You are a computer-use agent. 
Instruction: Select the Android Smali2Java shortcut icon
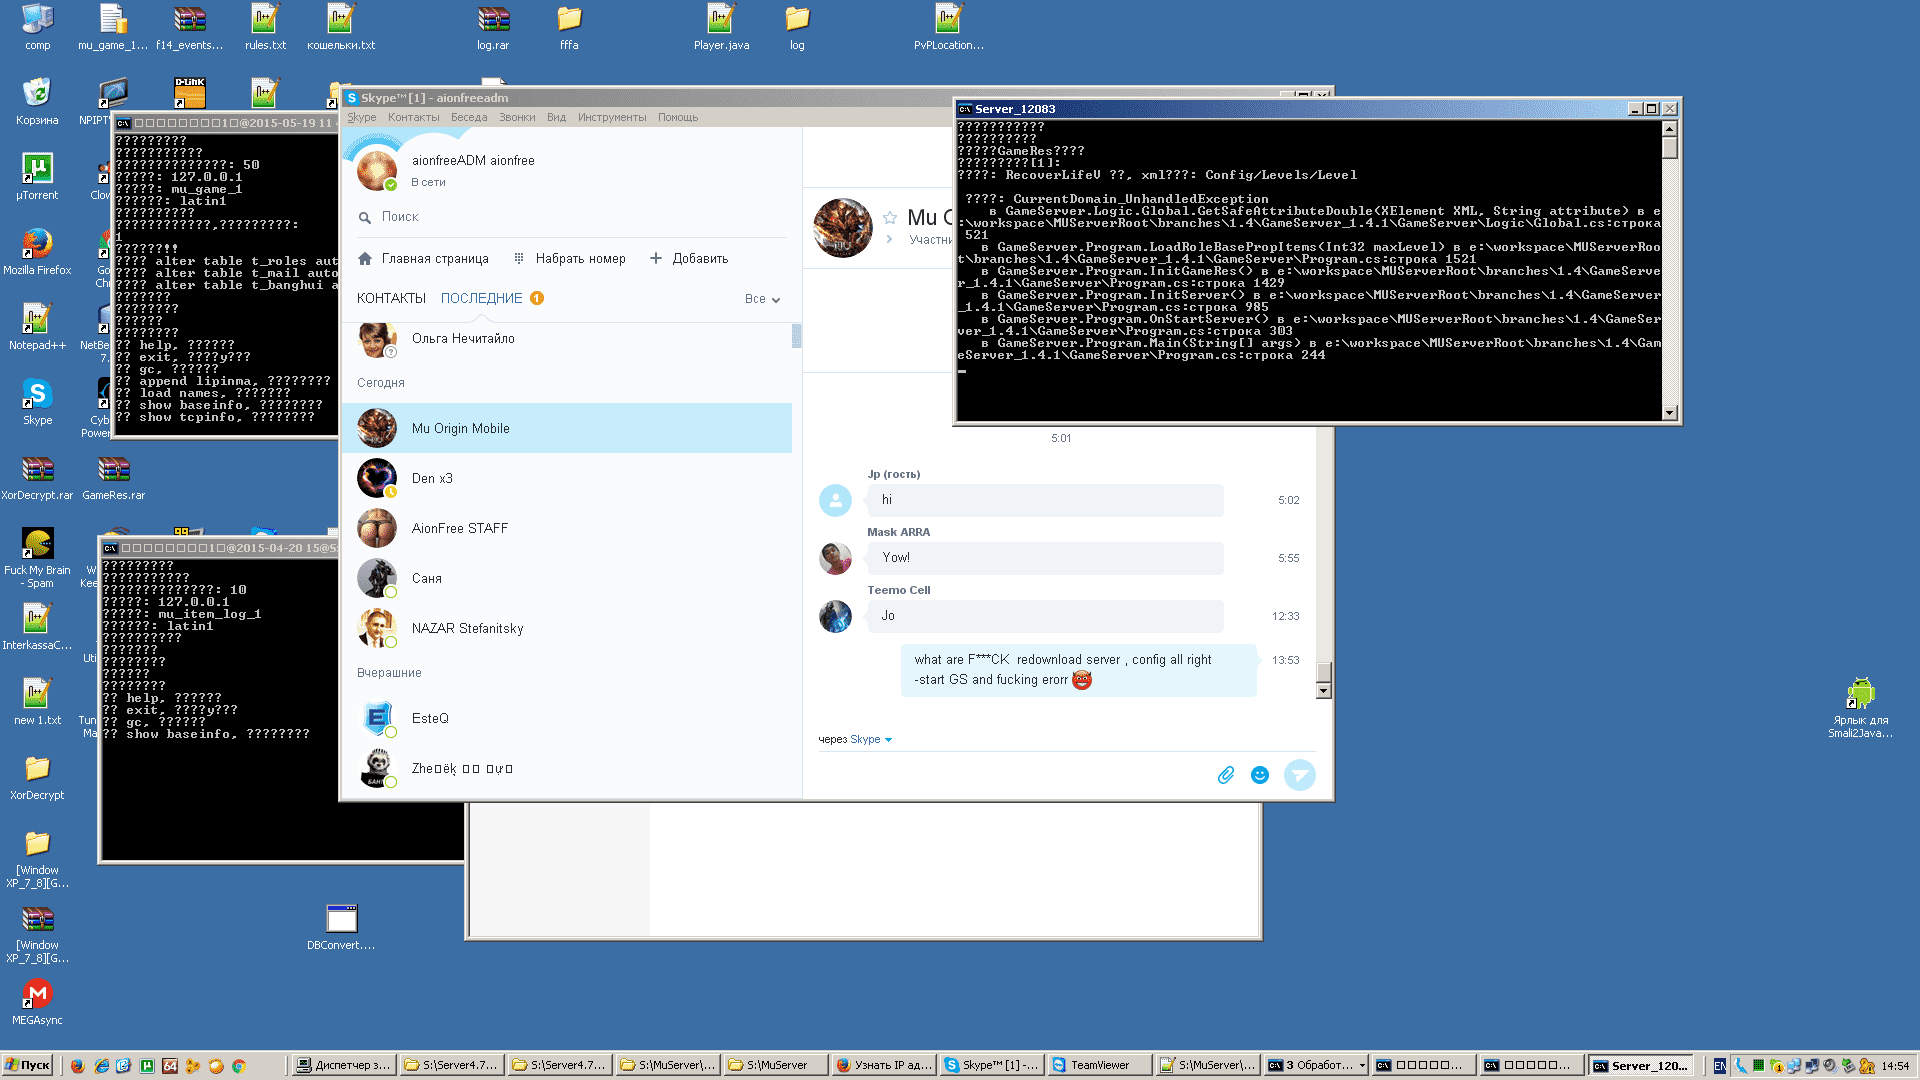pos(1860,706)
